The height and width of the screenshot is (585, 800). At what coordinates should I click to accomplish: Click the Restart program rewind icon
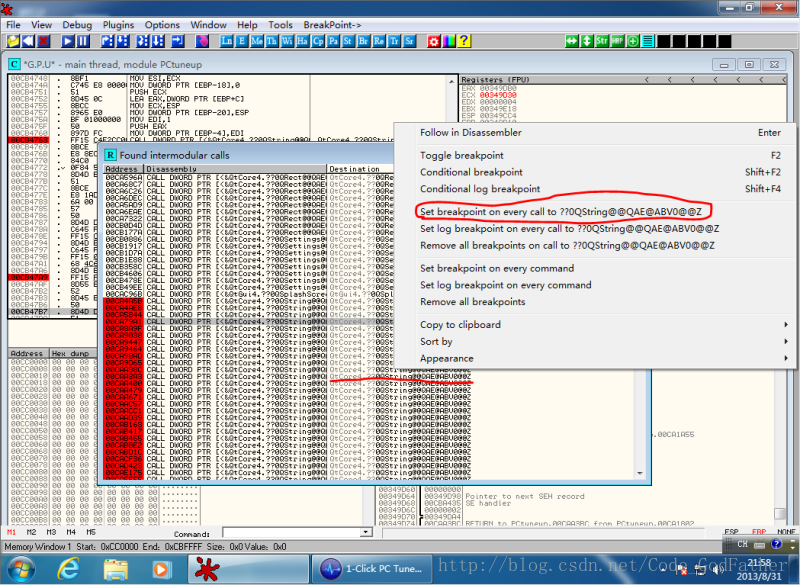pos(28,41)
